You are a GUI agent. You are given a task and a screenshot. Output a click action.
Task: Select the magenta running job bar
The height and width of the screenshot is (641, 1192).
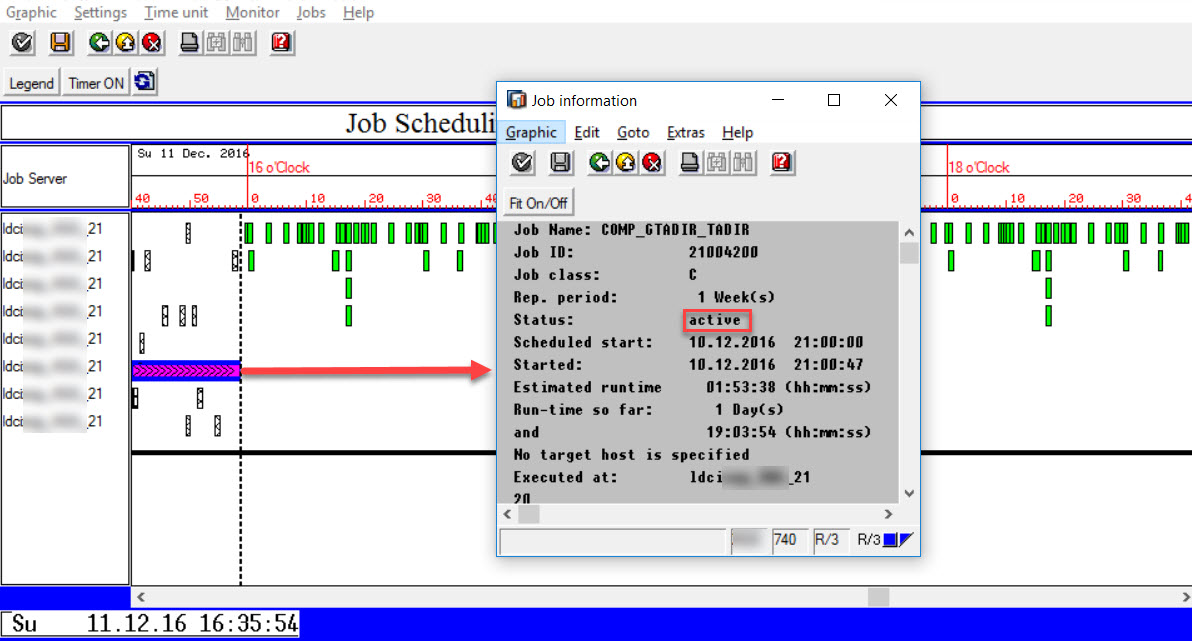coord(185,369)
